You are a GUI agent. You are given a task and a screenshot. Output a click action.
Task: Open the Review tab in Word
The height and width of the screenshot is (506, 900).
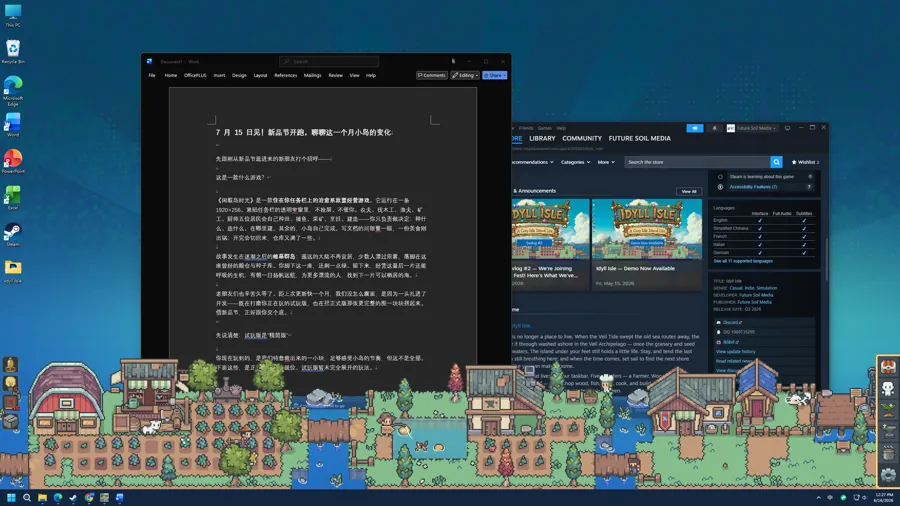(335, 75)
